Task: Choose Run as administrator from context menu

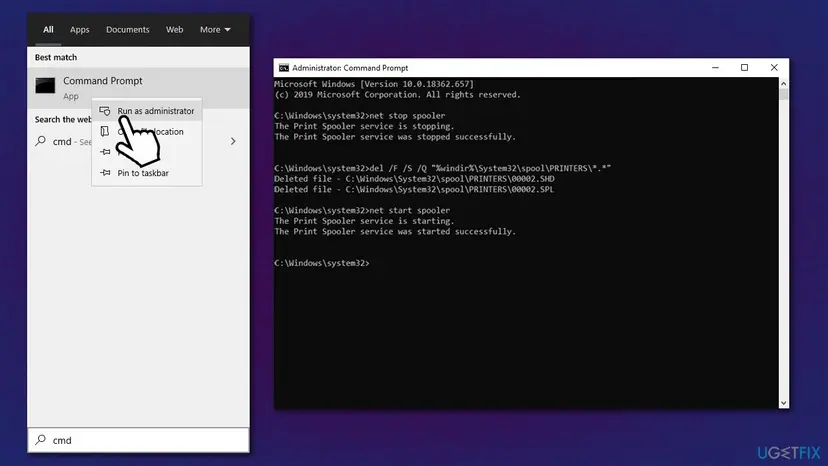Action: point(147,111)
